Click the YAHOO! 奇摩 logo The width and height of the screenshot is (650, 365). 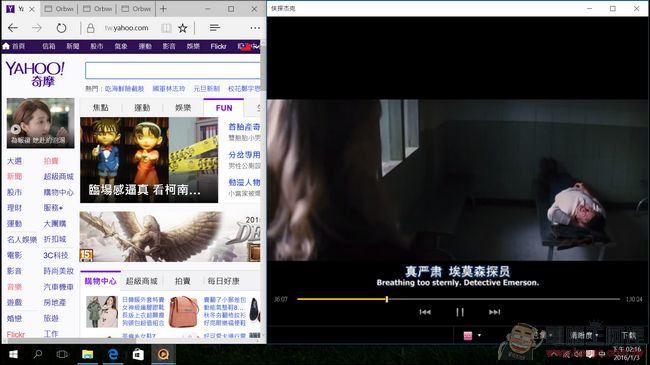[35, 74]
